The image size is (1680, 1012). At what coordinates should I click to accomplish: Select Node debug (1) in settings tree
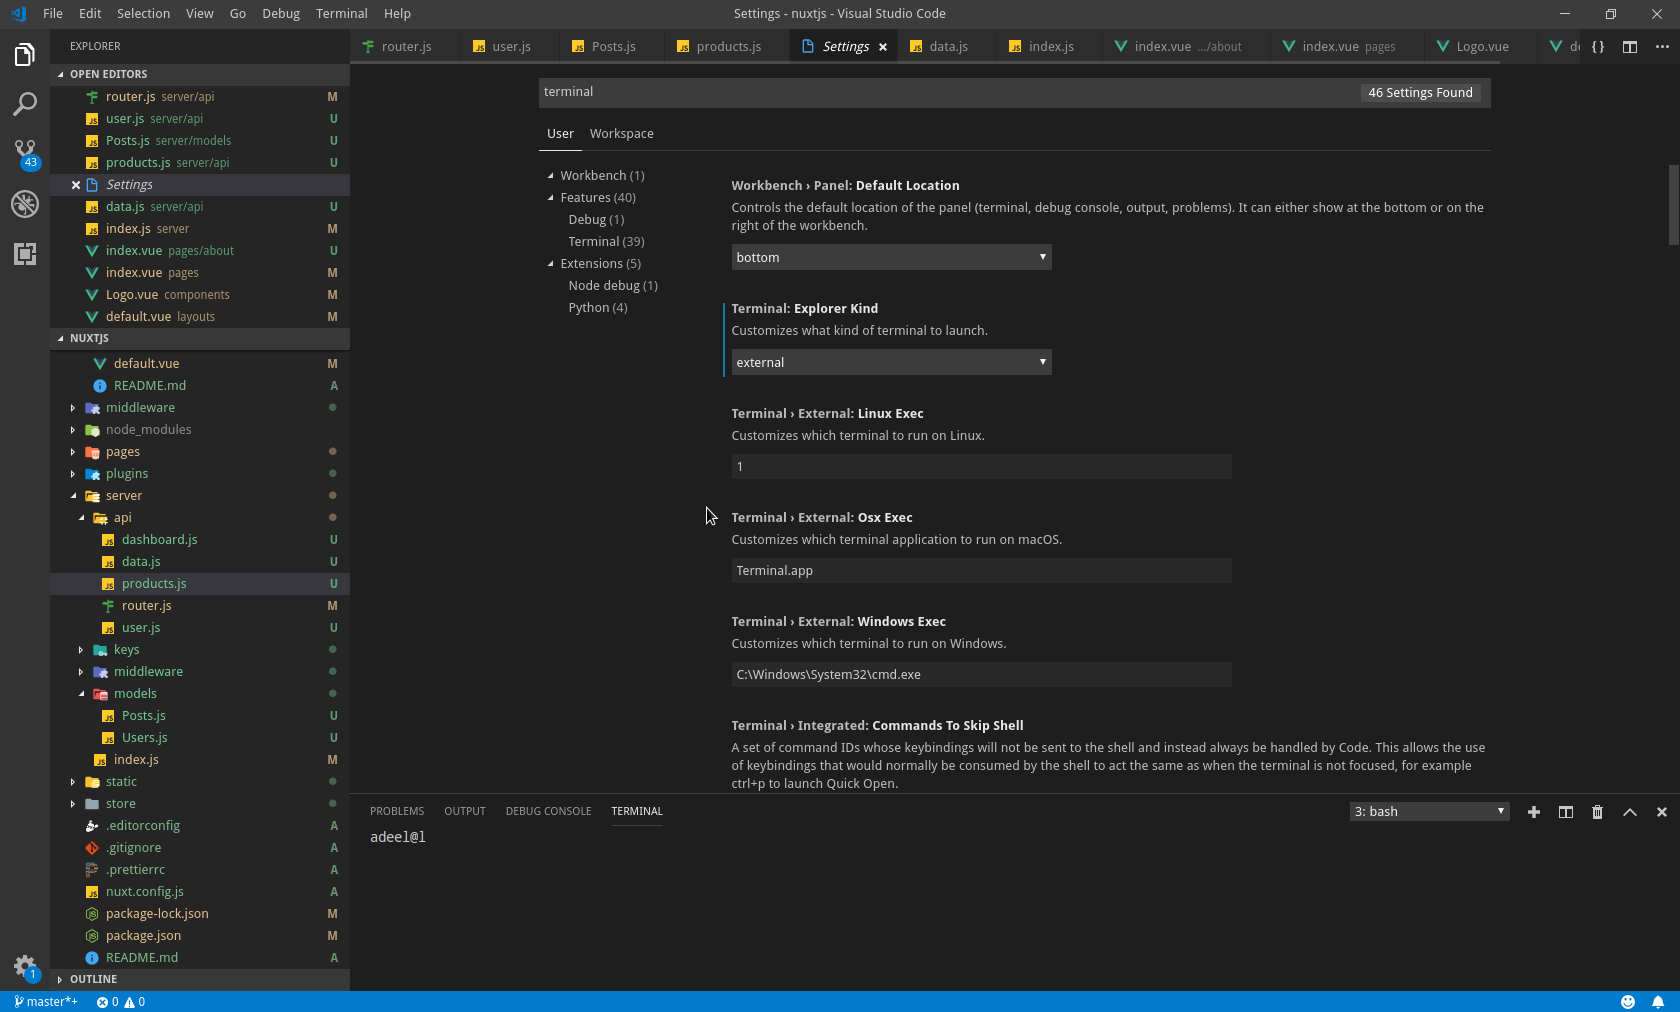click(613, 286)
